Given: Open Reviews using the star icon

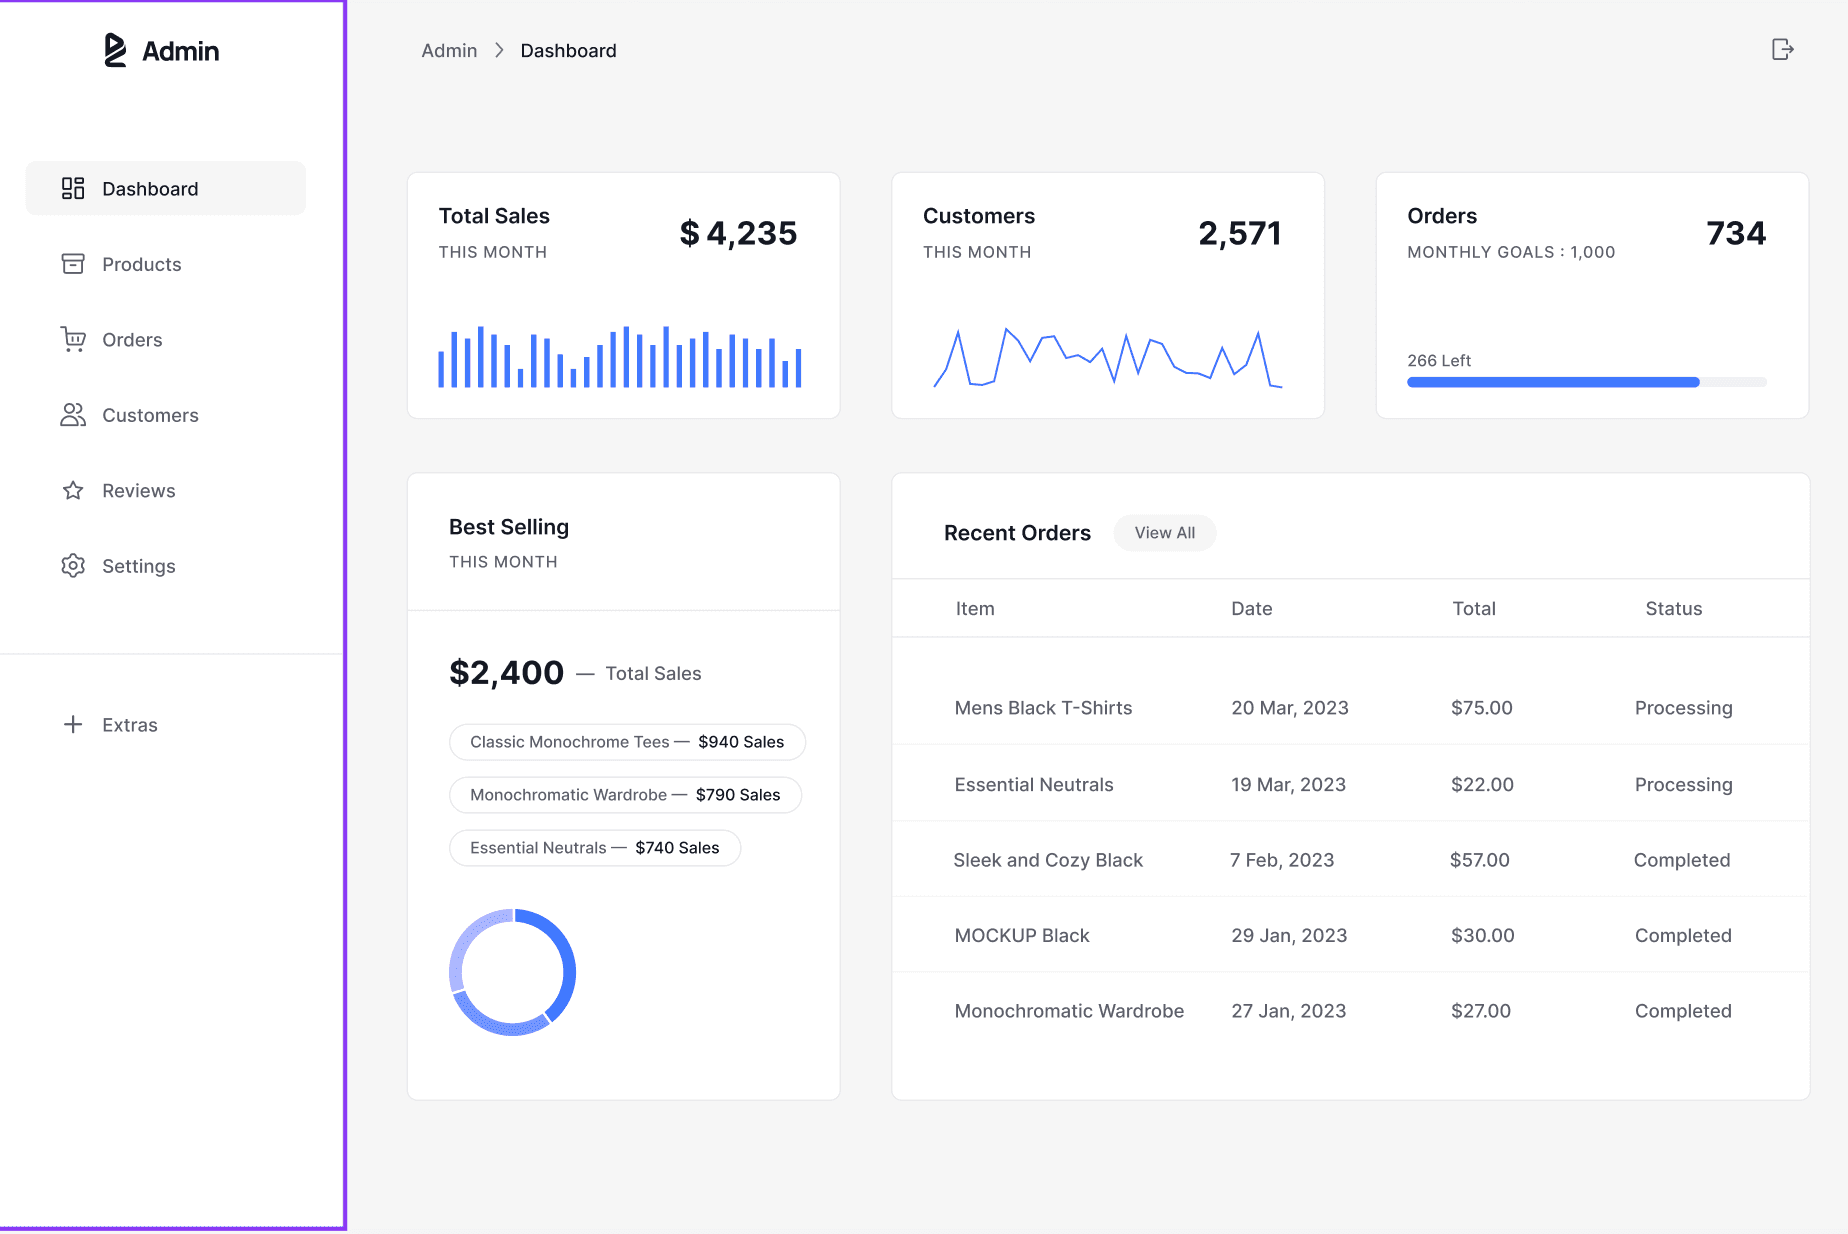Looking at the screenshot, I should click(x=73, y=490).
